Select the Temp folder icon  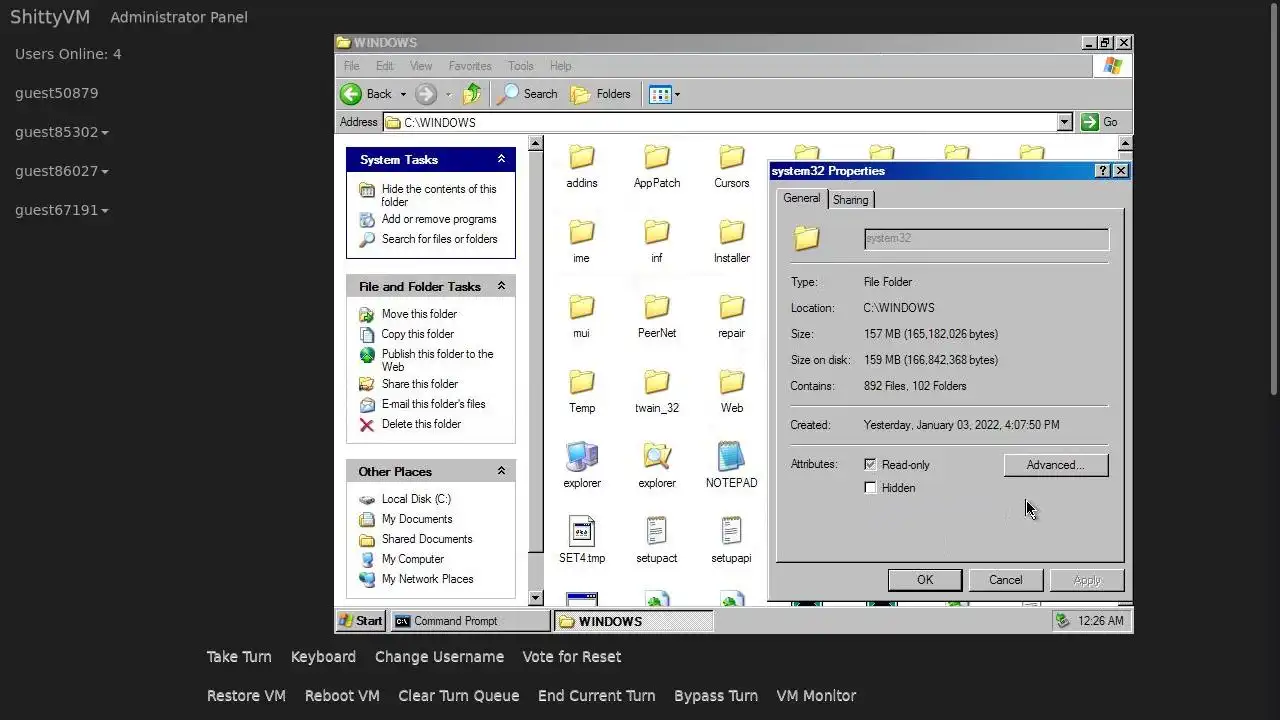pyautogui.click(x=581, y=382)
